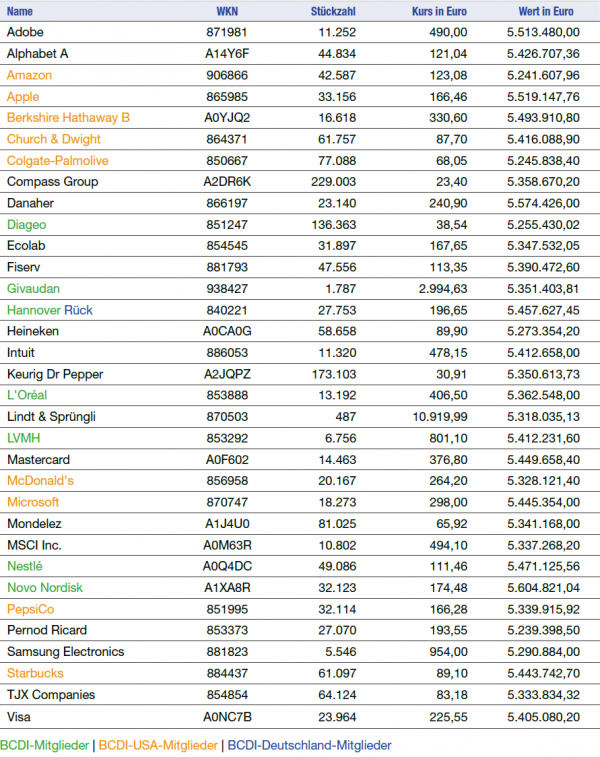Click the BCDI-Mitglieder legend label

pyautogui.click(x=44, y=745)
